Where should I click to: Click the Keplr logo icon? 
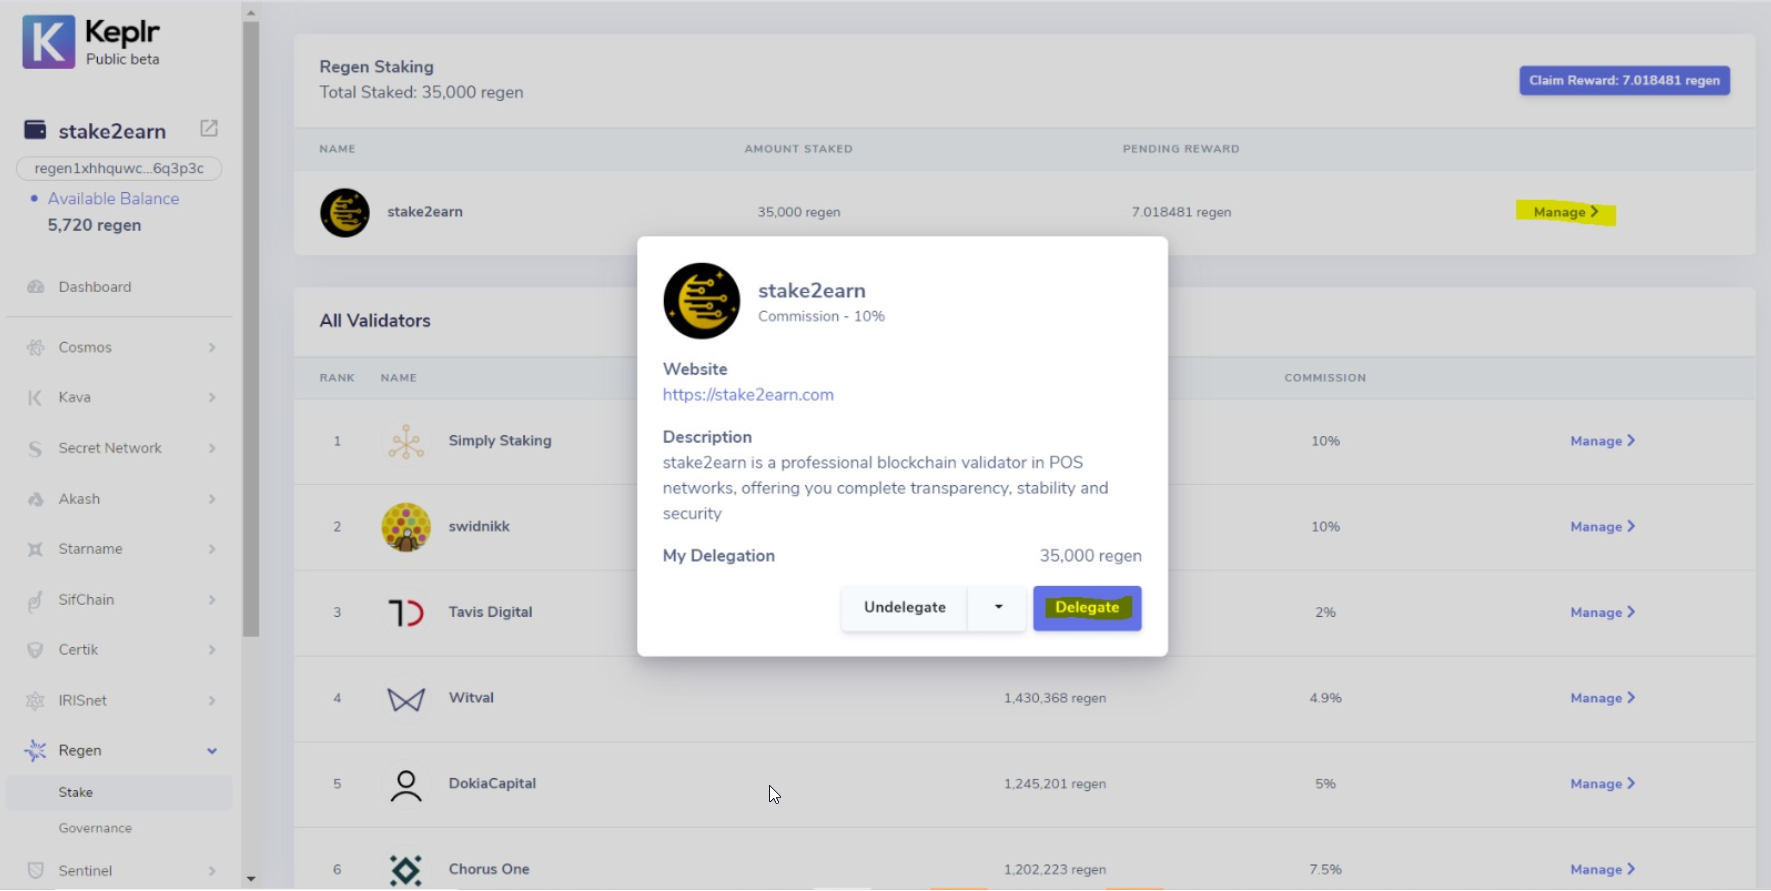tap(48, 42)
